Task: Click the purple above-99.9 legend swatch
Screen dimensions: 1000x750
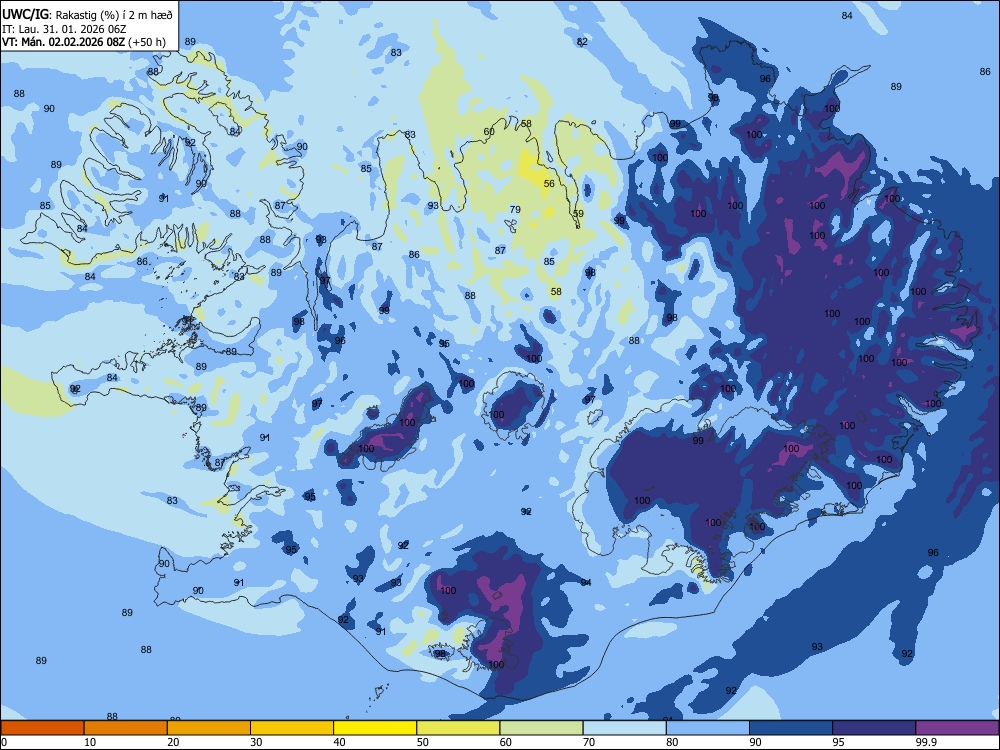Action: point(957,728)
